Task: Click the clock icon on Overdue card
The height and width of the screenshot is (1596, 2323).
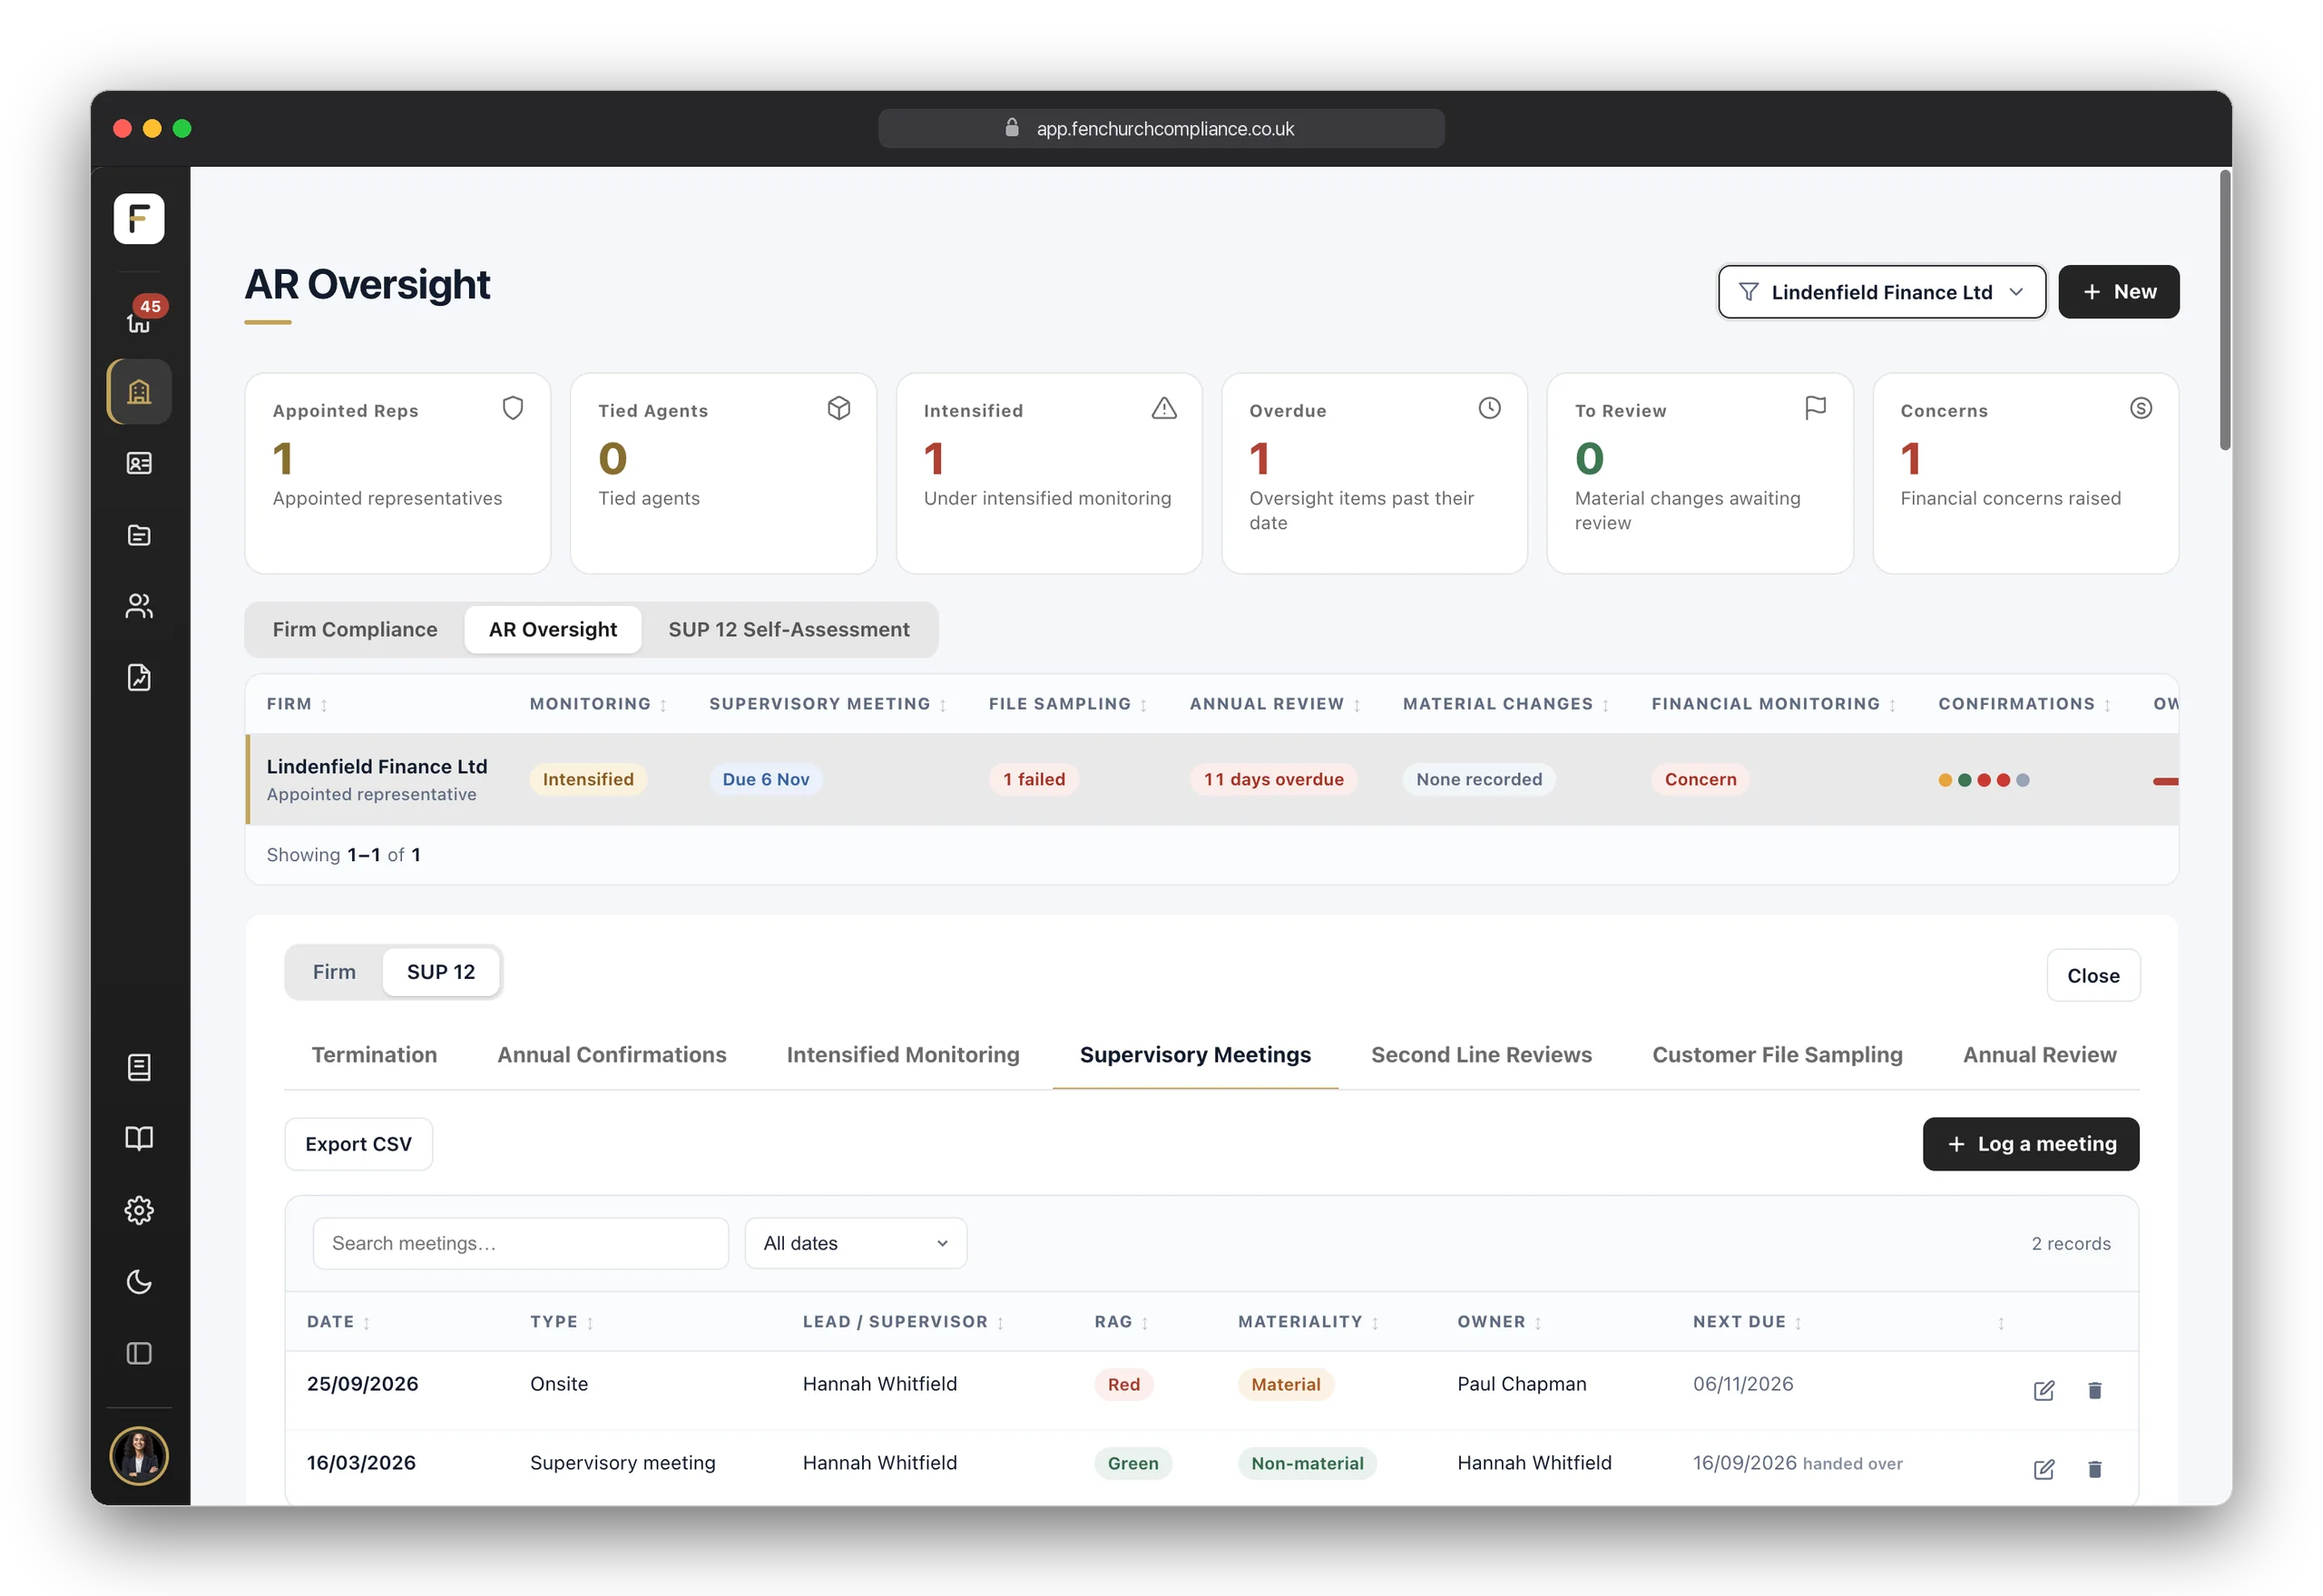Action: pos(1489,408)
